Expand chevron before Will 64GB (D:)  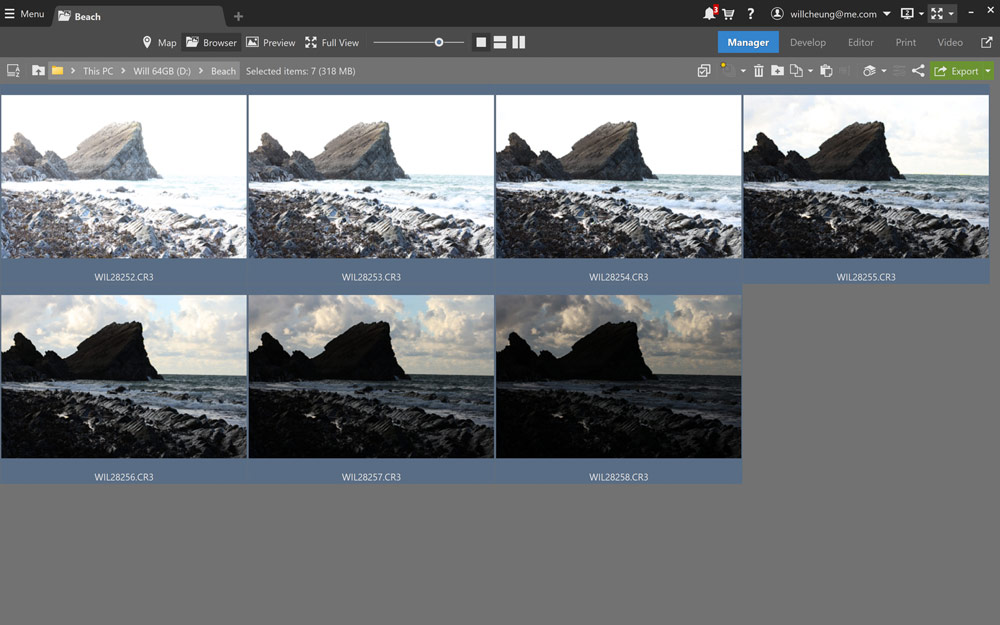[x=123, y=71]
